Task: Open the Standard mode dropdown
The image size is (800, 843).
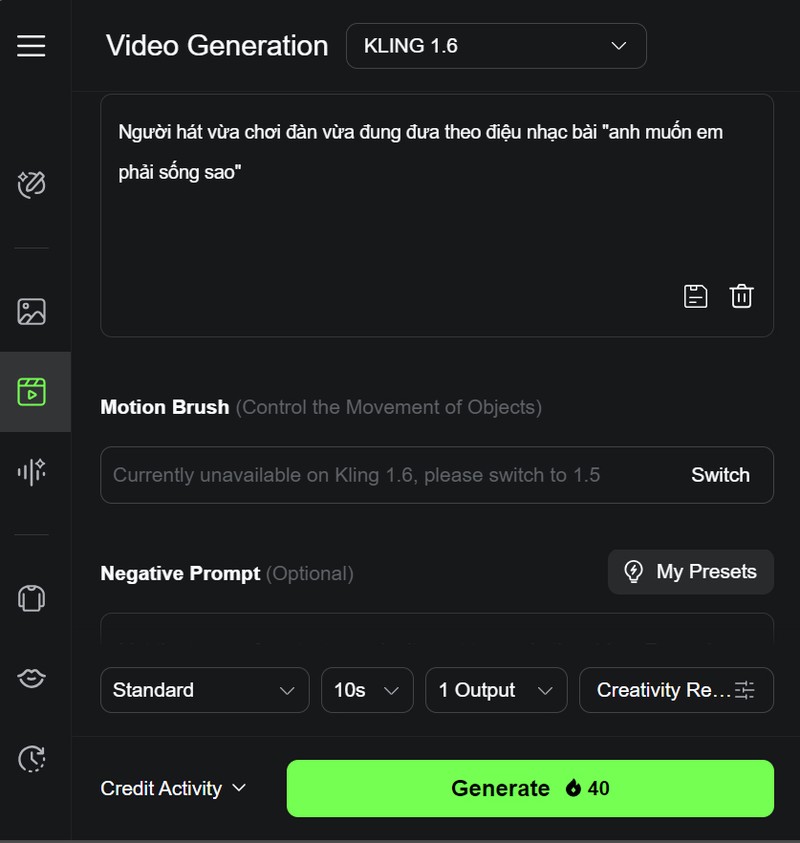Action: click(x=204, y=690)
